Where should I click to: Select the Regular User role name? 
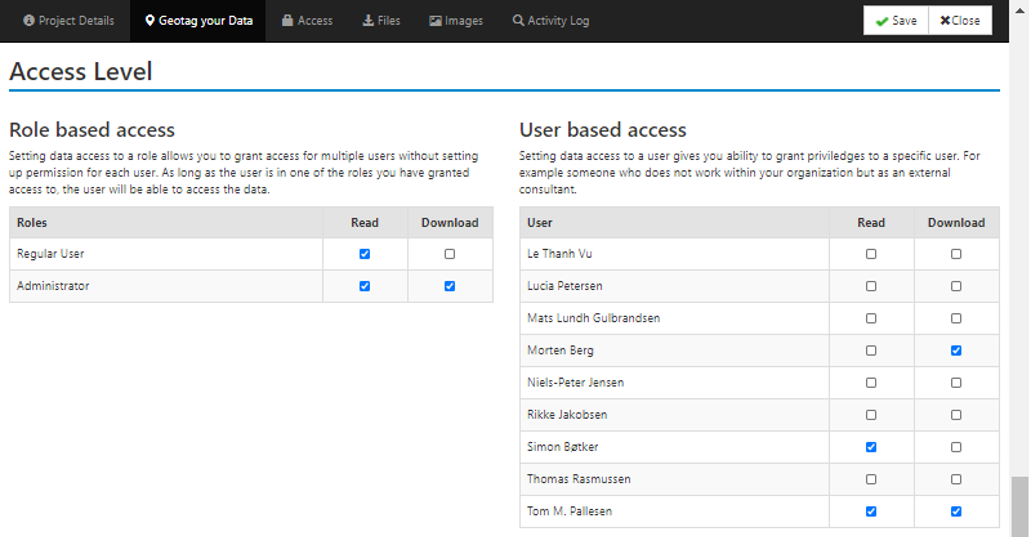(x=51, y=254)
